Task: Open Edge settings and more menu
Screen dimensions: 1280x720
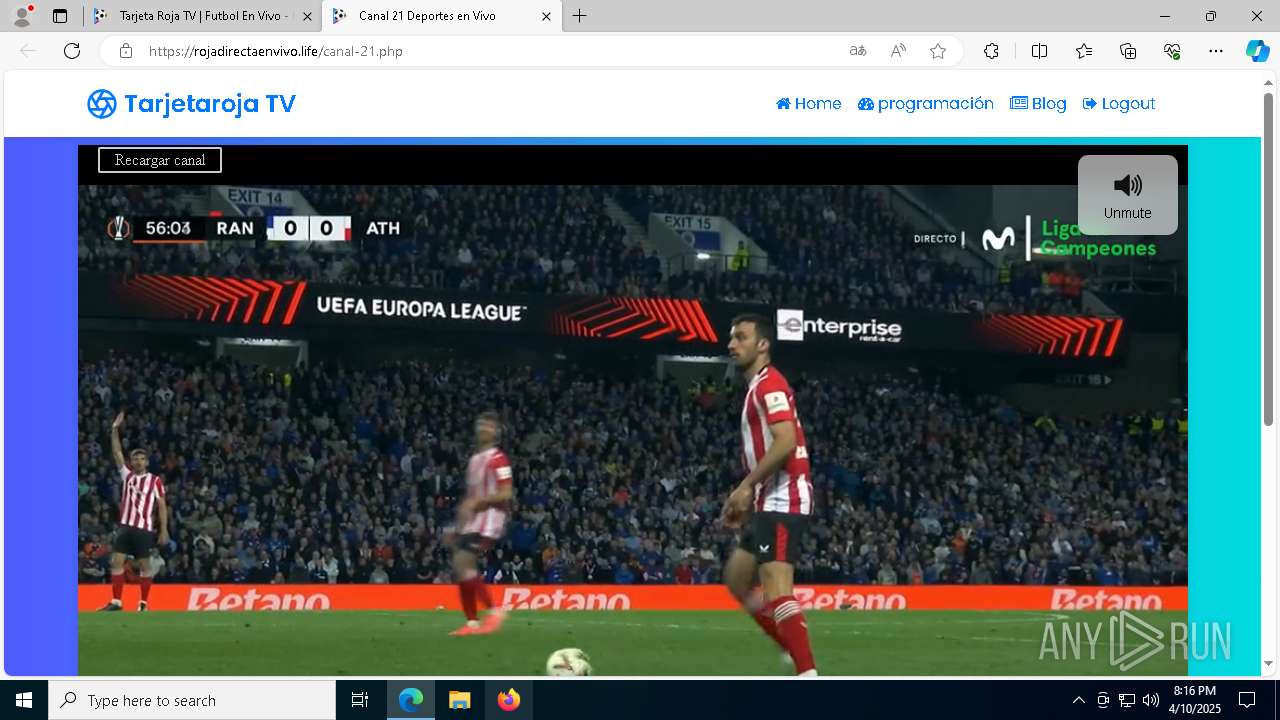Action: coord(1216,51)
